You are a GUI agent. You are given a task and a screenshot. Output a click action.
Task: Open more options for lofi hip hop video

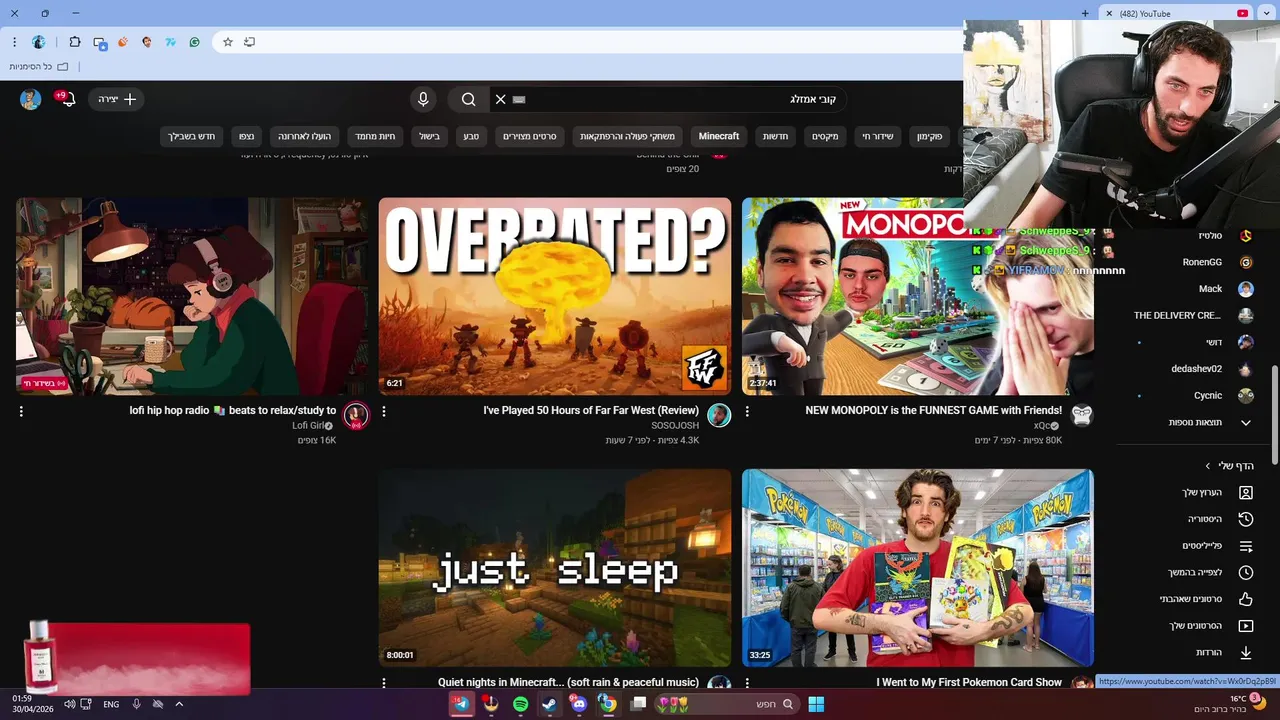pyautogui.click(x=21, y=411)
